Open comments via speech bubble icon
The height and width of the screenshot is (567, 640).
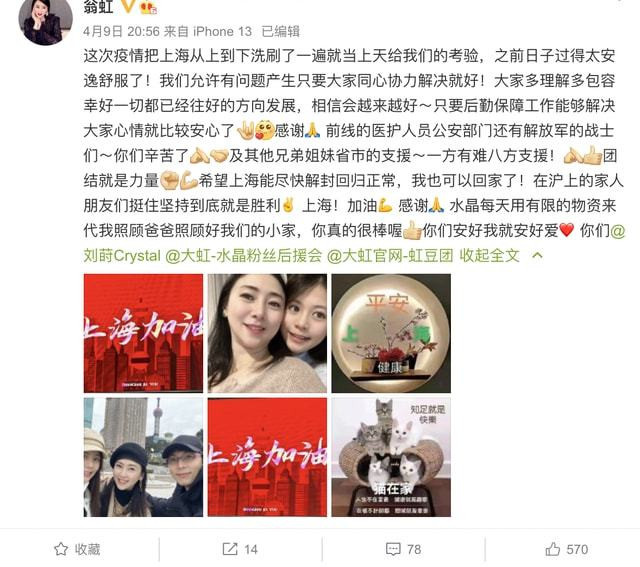pos(393,549)
